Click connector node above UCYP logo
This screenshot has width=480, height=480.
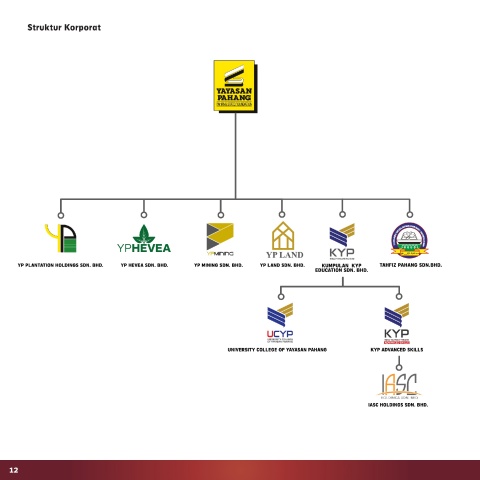[281, 297]
